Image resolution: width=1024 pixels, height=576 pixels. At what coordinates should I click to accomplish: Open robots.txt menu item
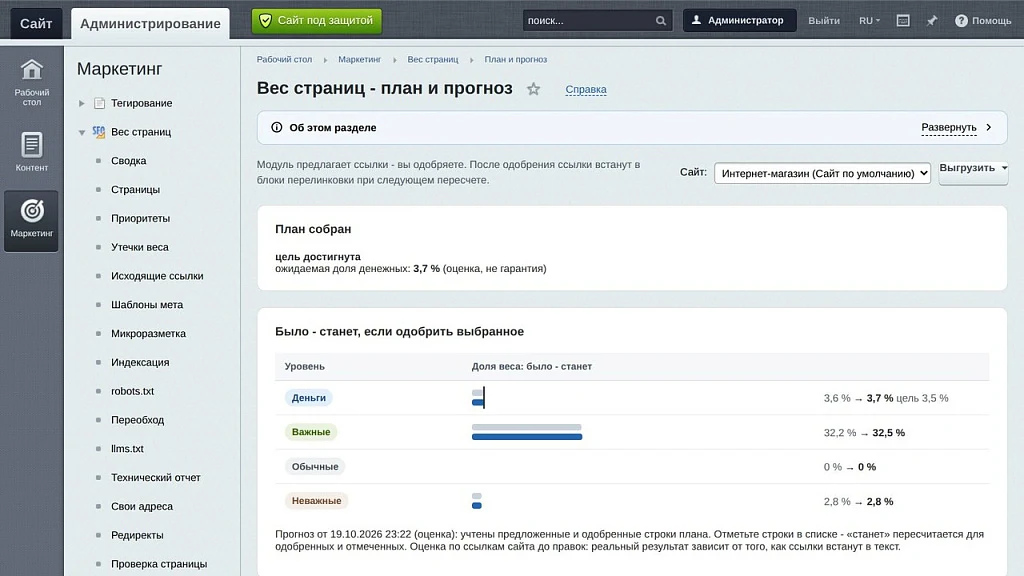[133, 391]
